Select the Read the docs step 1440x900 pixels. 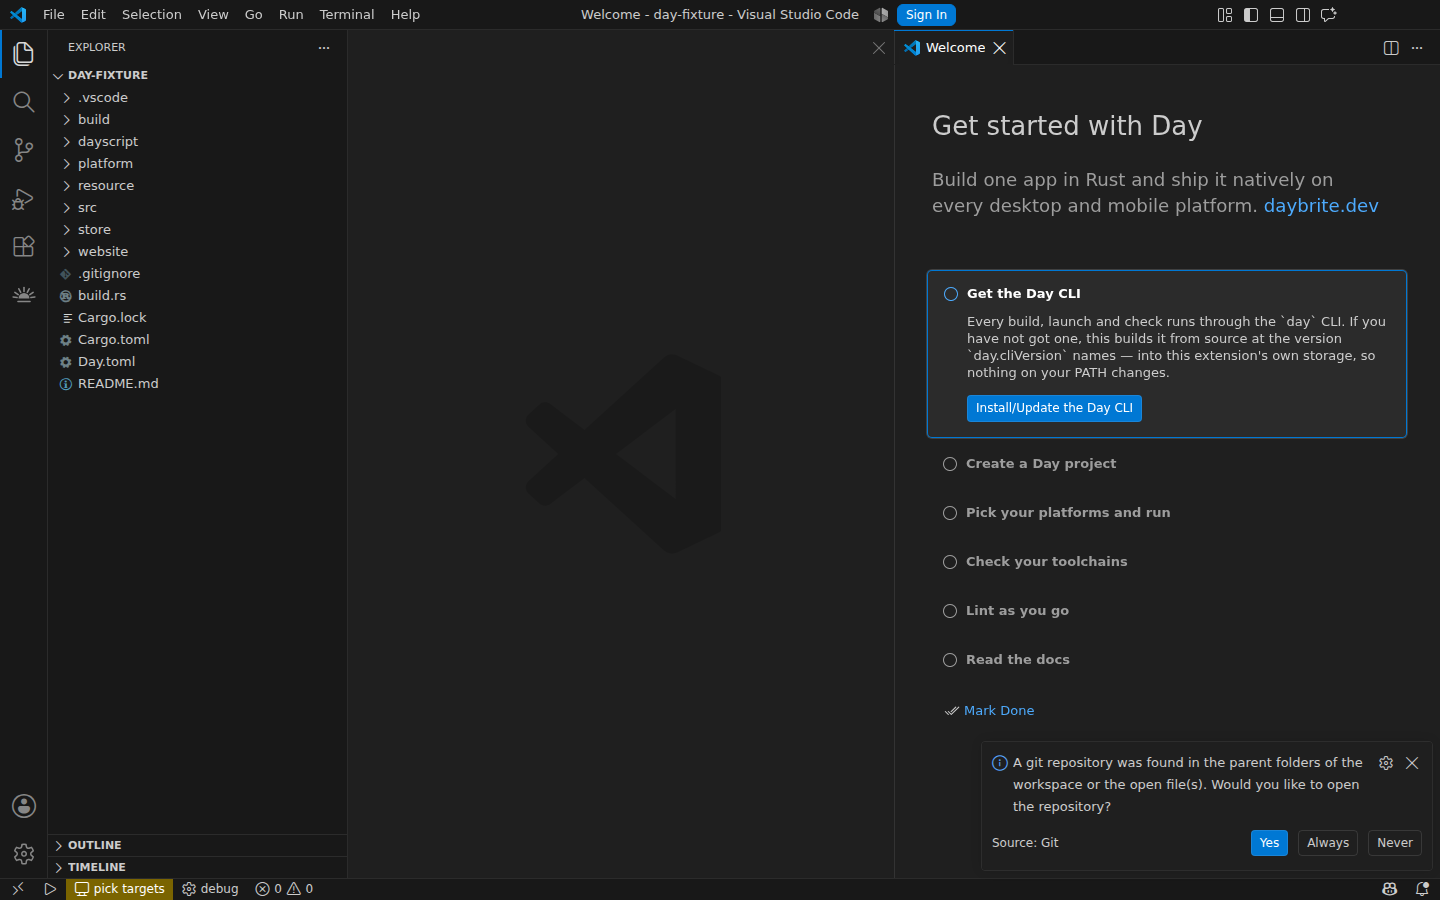click(1167, 660)
